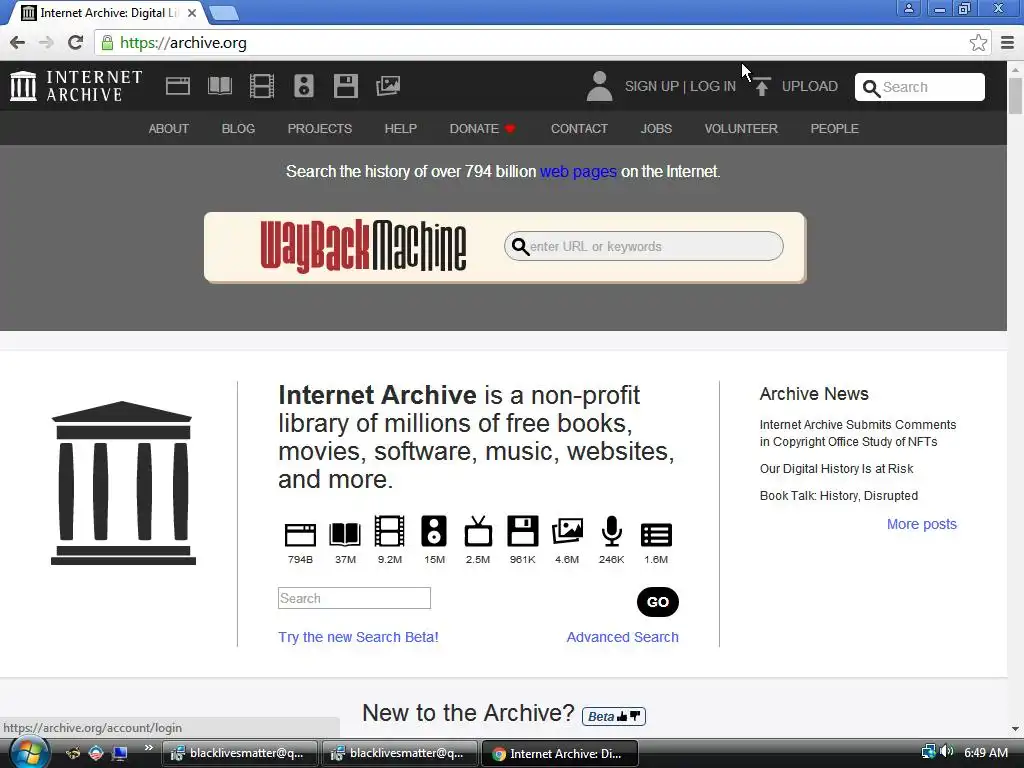1024x768 pixels.
Task: Open software icon labeled 961K
Action: tap(522, 531)
